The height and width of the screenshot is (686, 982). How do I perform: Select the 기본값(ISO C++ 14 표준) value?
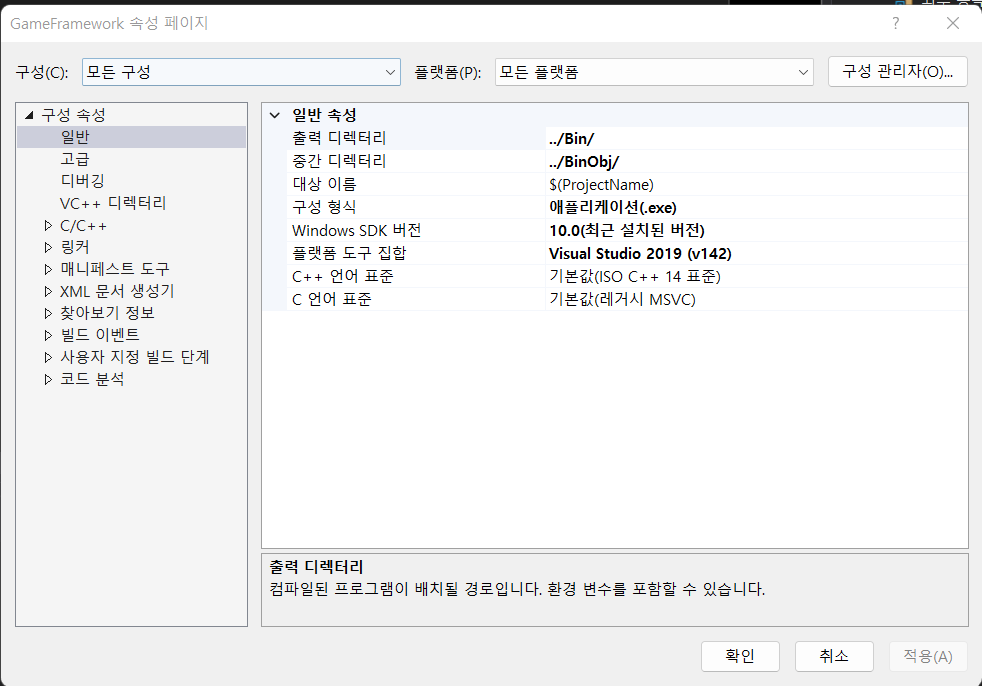[757, 276]
